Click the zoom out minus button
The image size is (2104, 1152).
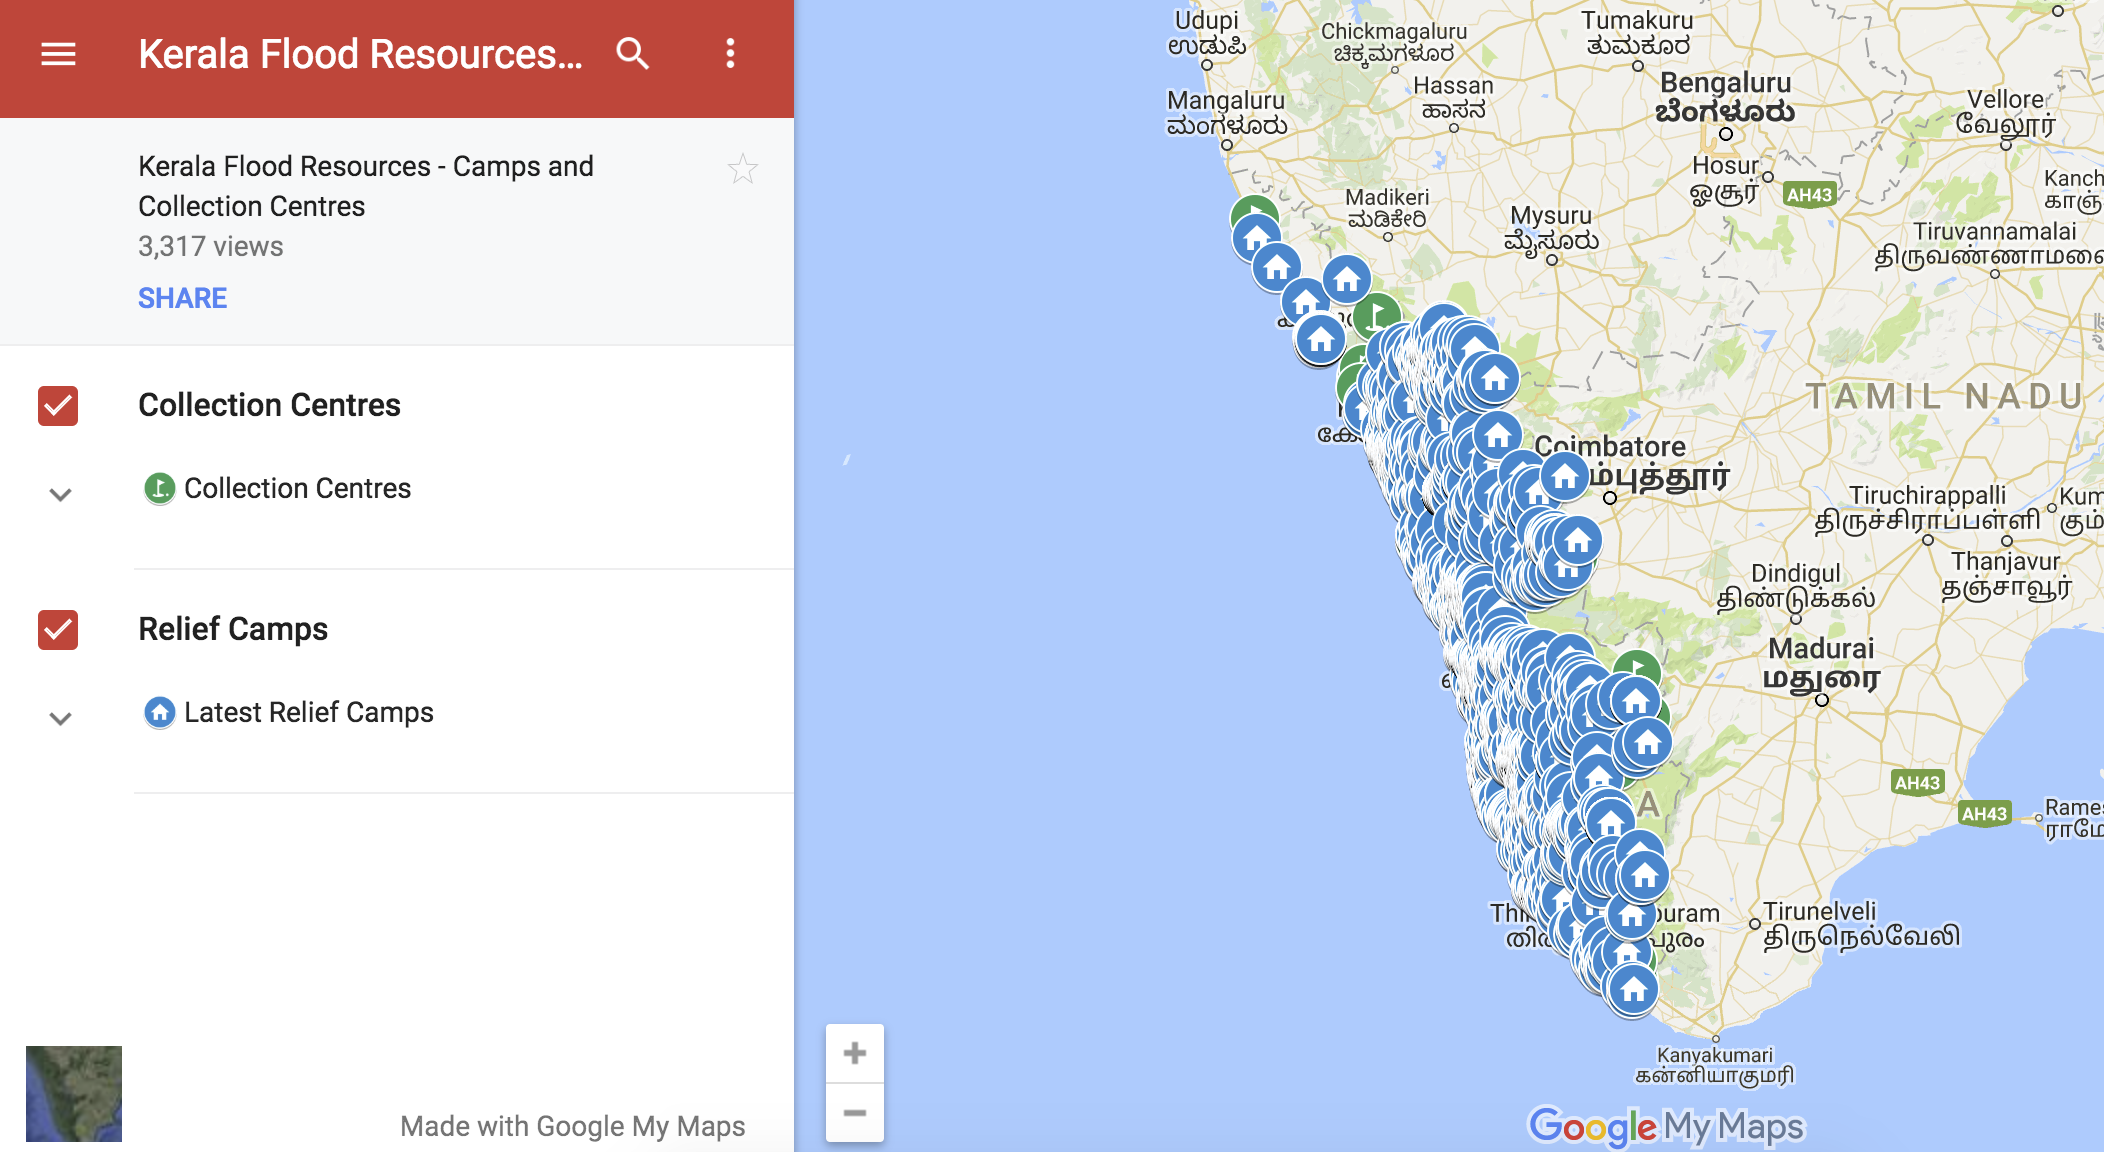point(854,1112)
